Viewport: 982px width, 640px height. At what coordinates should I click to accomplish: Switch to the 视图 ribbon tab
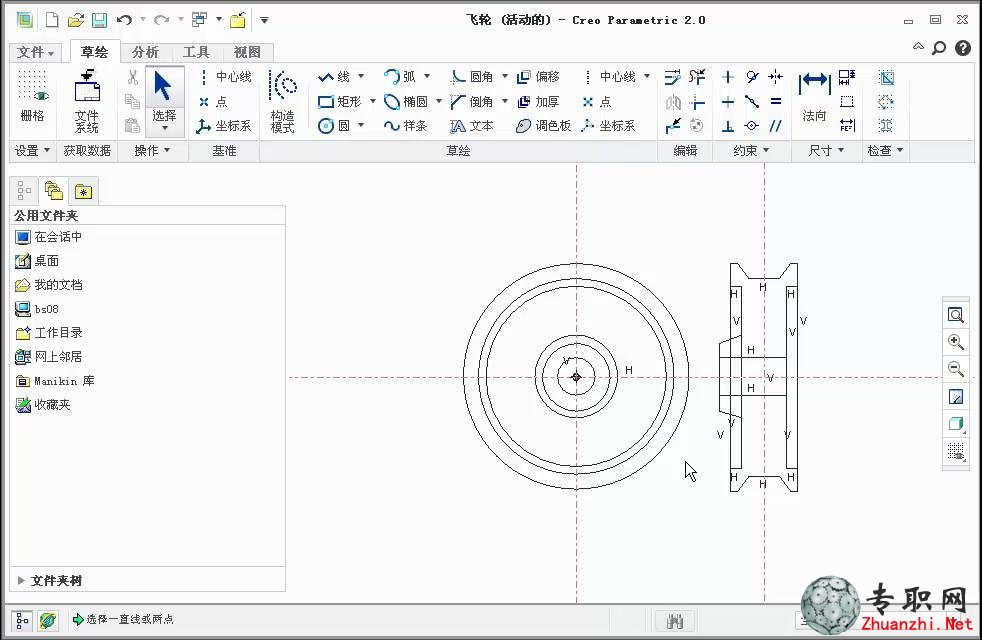point(247,52)
